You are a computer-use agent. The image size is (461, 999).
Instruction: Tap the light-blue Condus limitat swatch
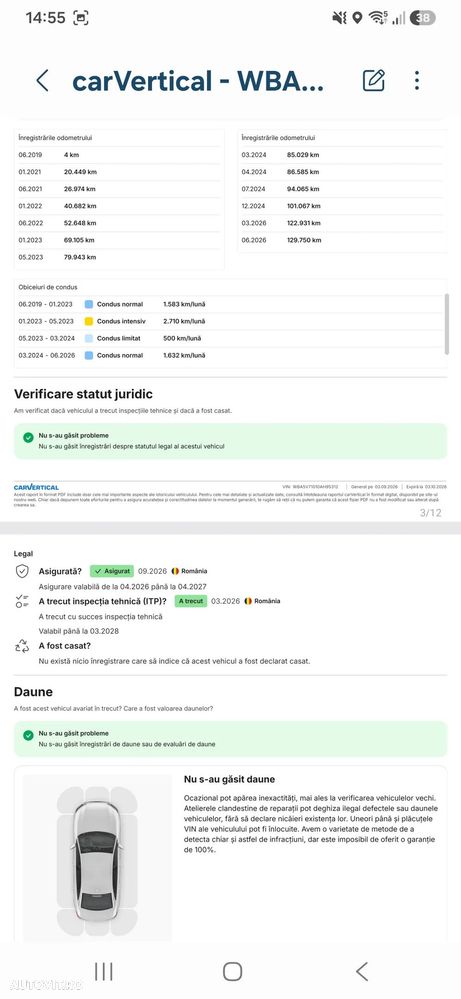tap(89, 338)
